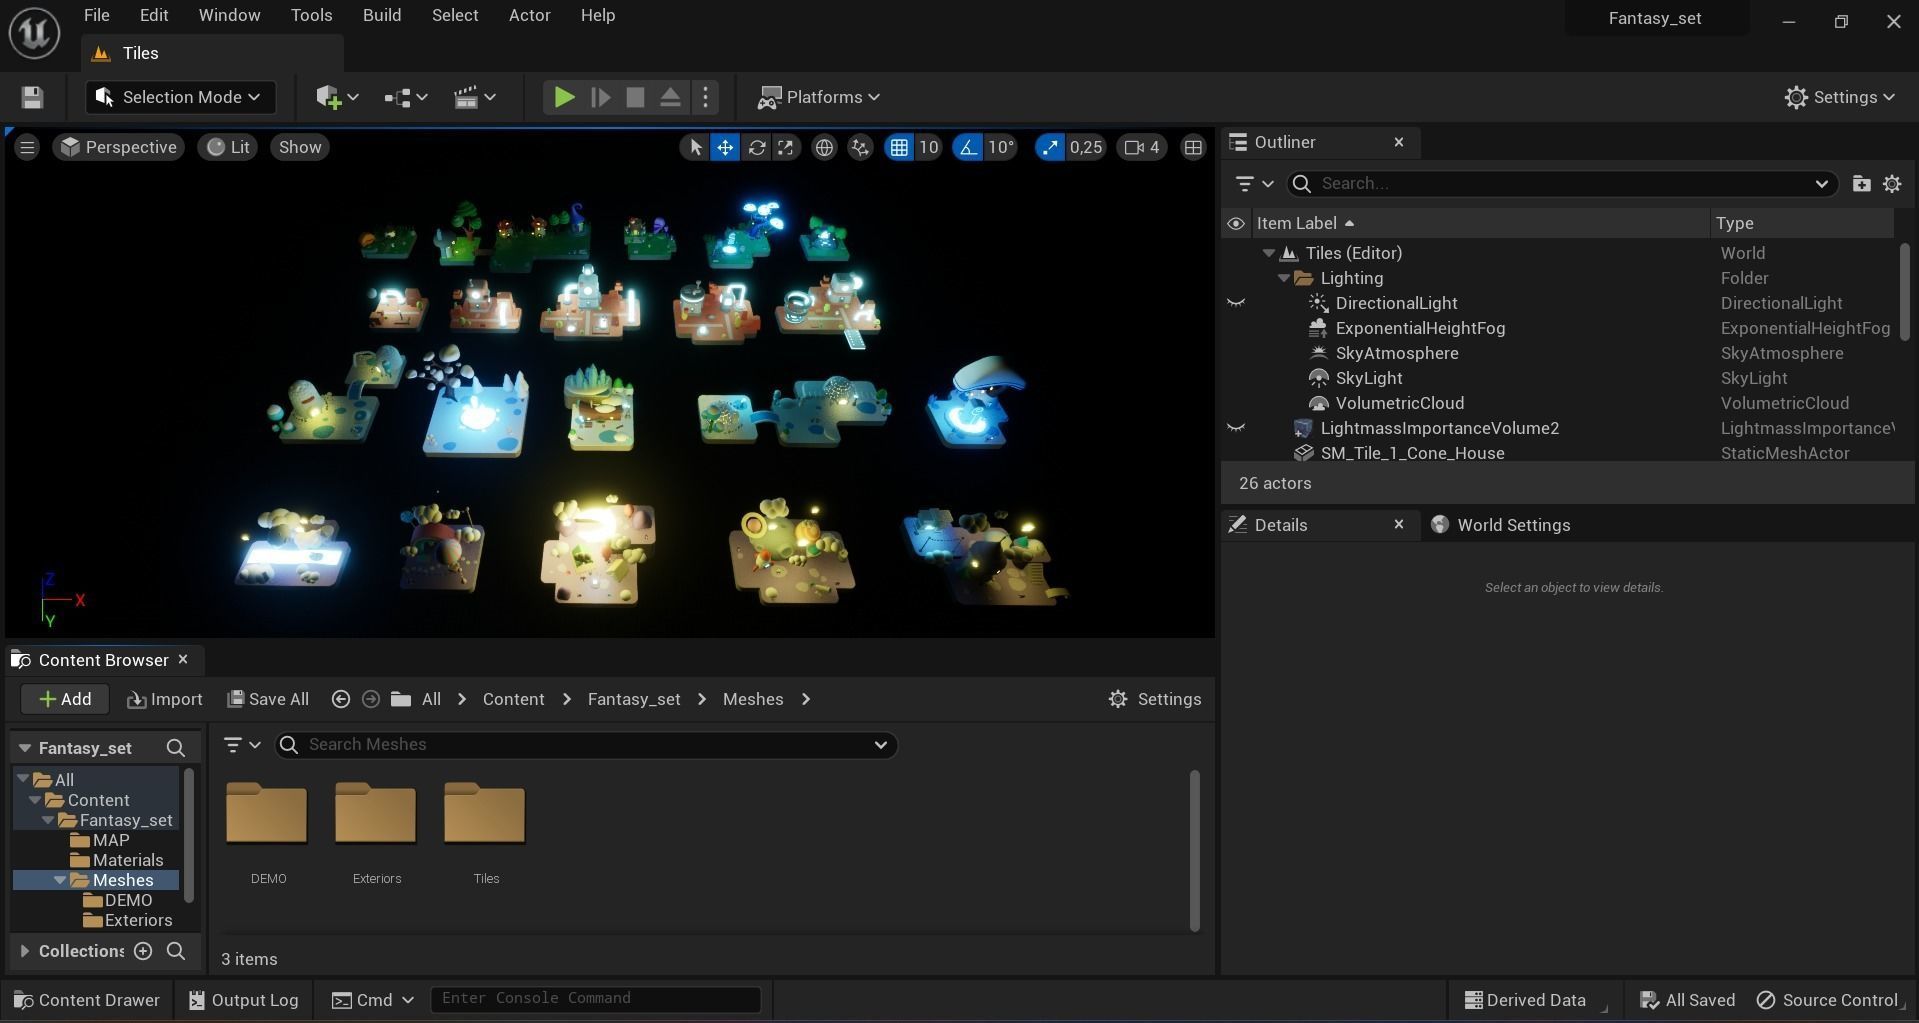The width and height of the screenshot is (1919, 1023).
Task: Toggle surface snapping in viewport
Action: click(860, 148)
